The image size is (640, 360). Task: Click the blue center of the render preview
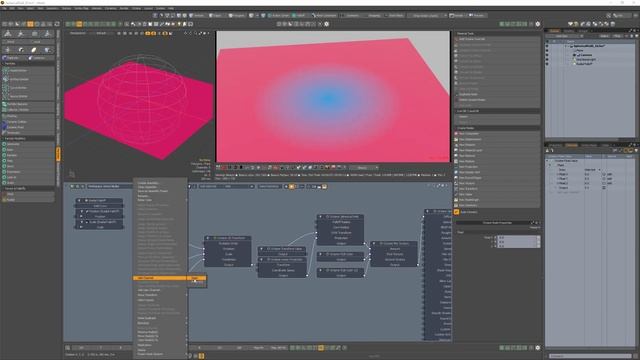[x=328, y=98]
